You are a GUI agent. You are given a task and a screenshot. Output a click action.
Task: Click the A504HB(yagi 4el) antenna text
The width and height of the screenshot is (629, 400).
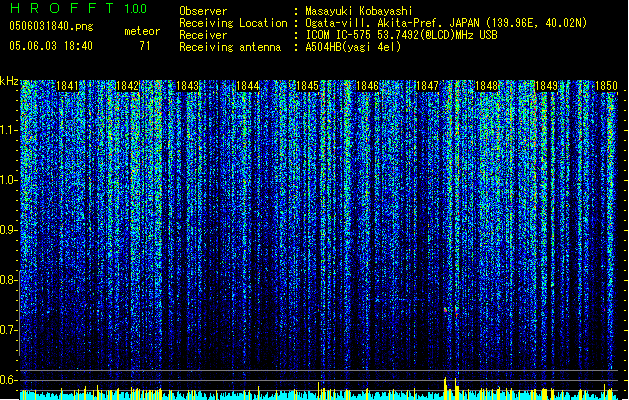coord(353,47)
